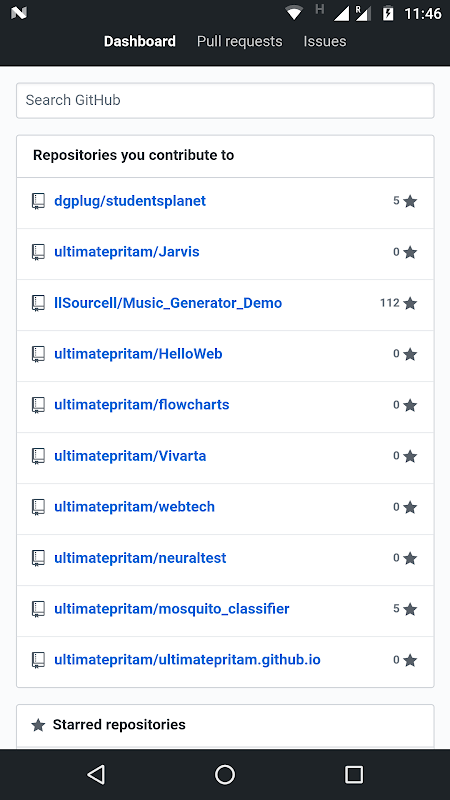Tap the recent apps square button
Viewport: 450px width, 800px height.
(354, 774)
